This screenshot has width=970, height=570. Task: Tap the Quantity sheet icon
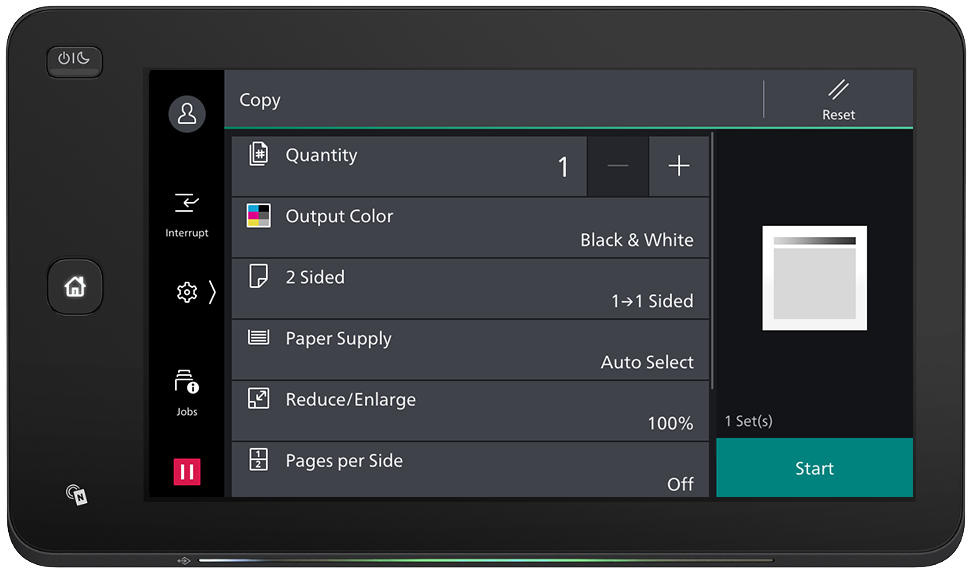coord(259,153)
